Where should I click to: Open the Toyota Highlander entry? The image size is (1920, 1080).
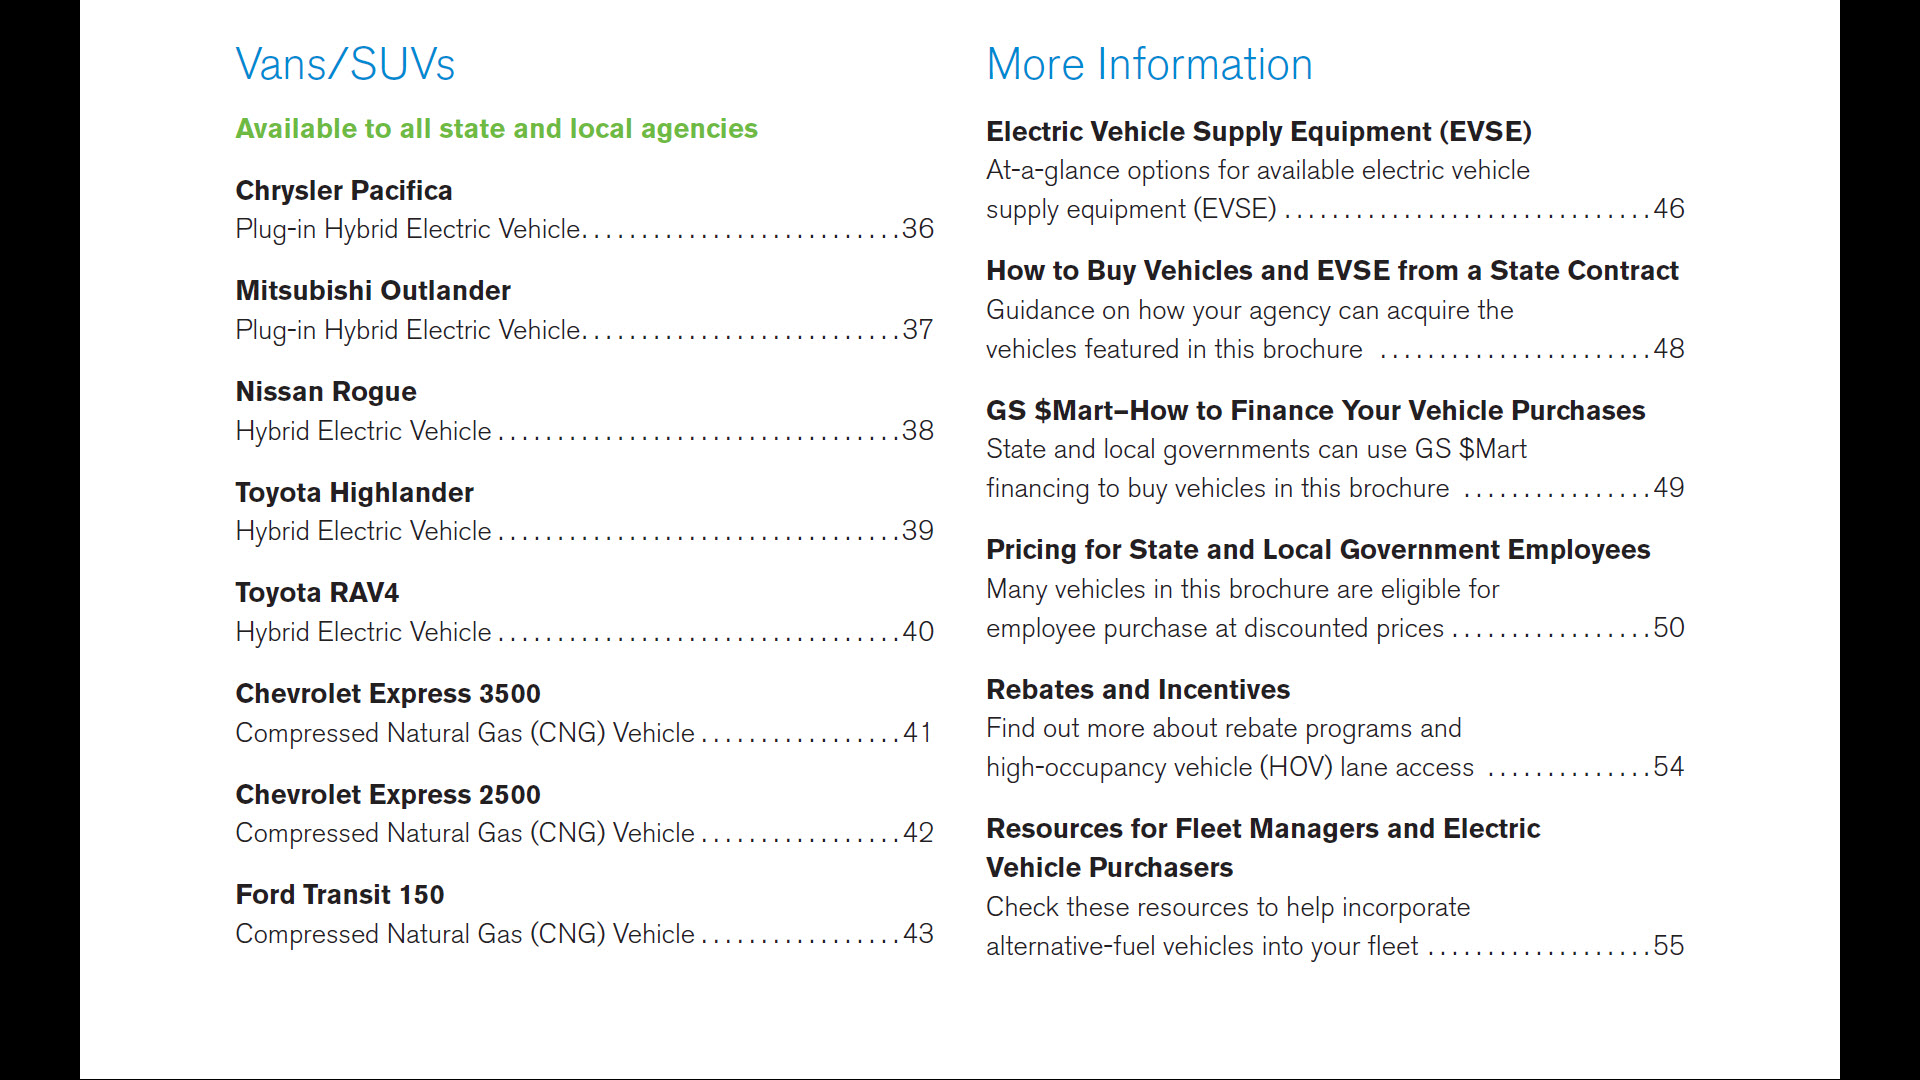pos(355,492)
